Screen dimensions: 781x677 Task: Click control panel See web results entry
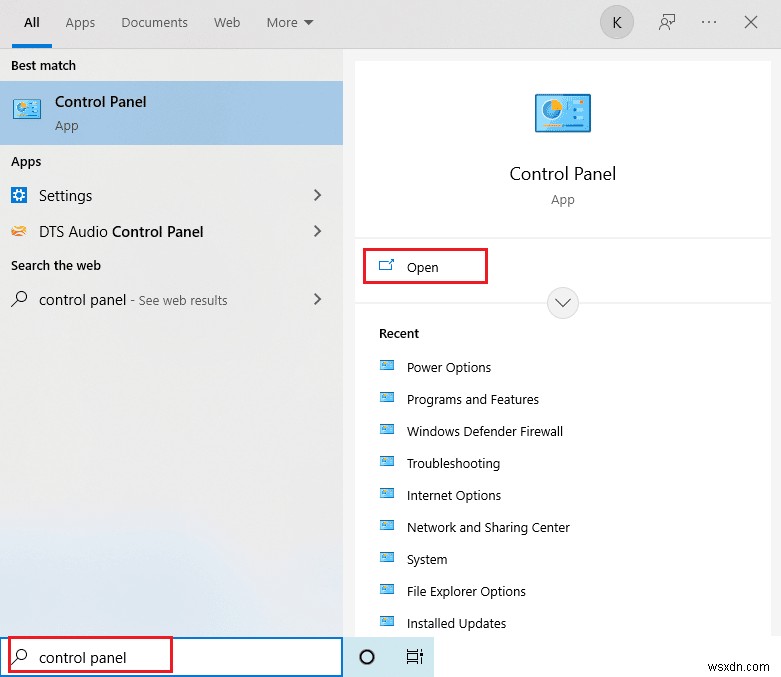[x=171, y=299]
